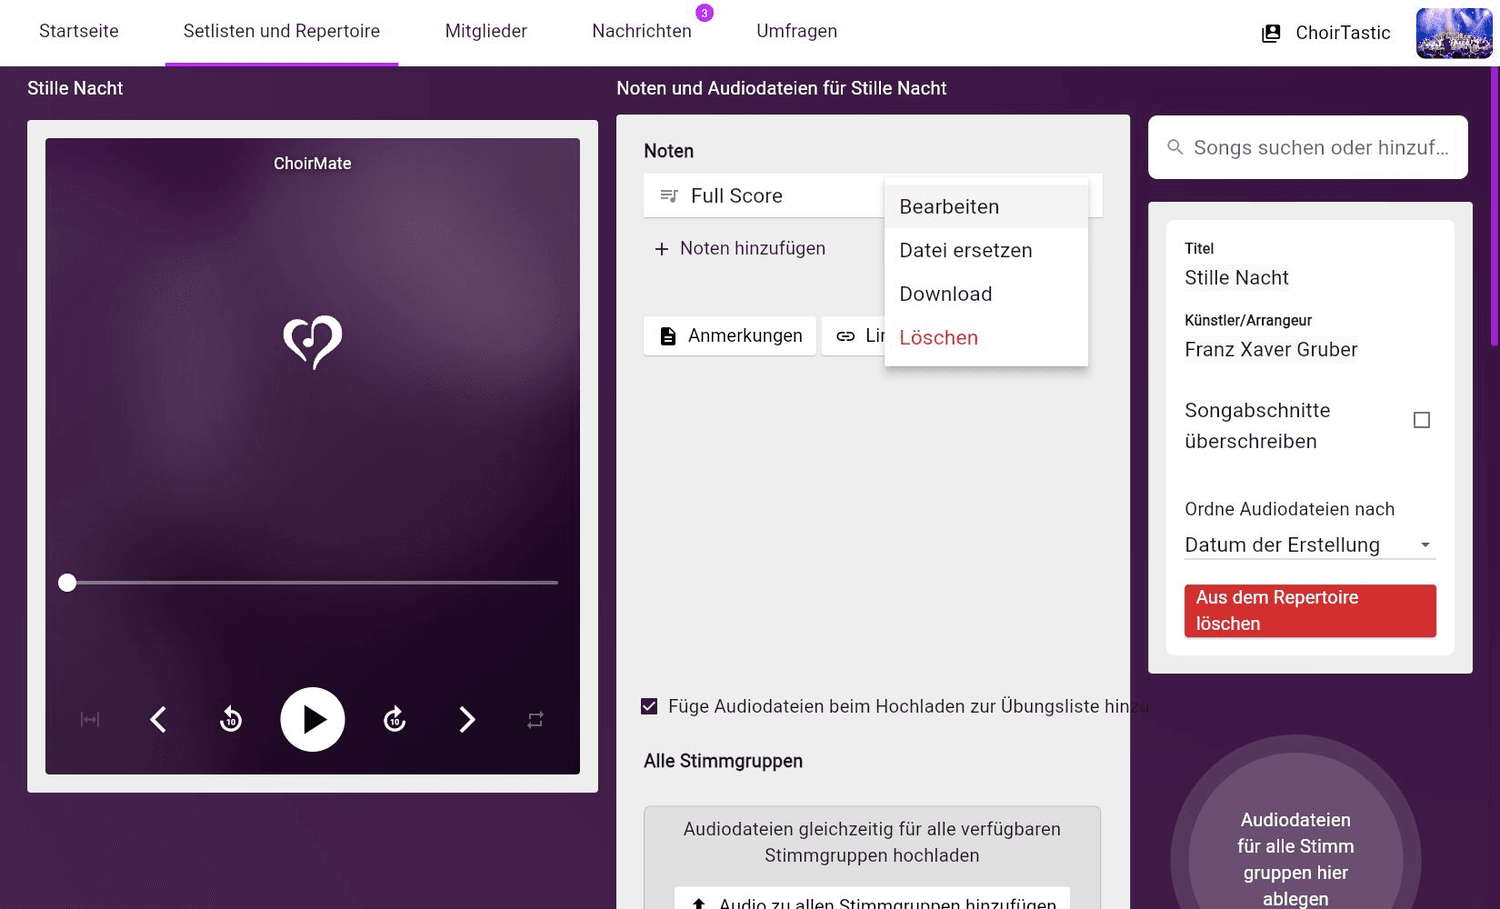
Task: Click the Alle Stimmgruppen heading
Action: coord(723,761)
